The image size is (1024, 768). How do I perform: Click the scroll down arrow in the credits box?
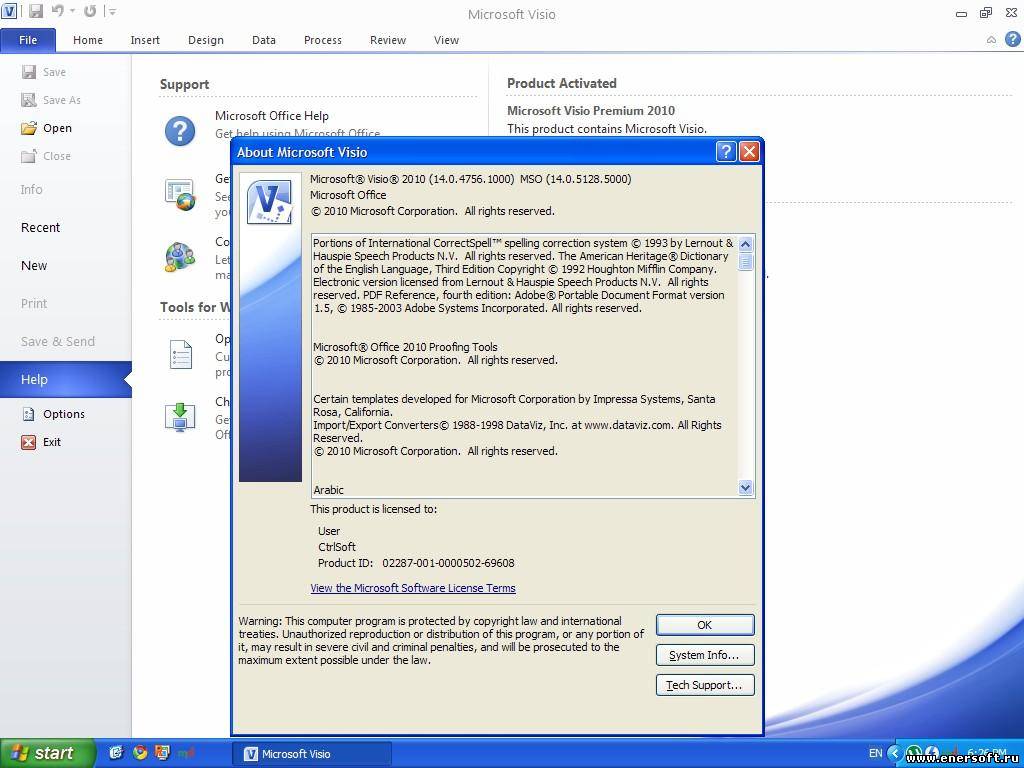pyautogui.click(x=745, y=488)
